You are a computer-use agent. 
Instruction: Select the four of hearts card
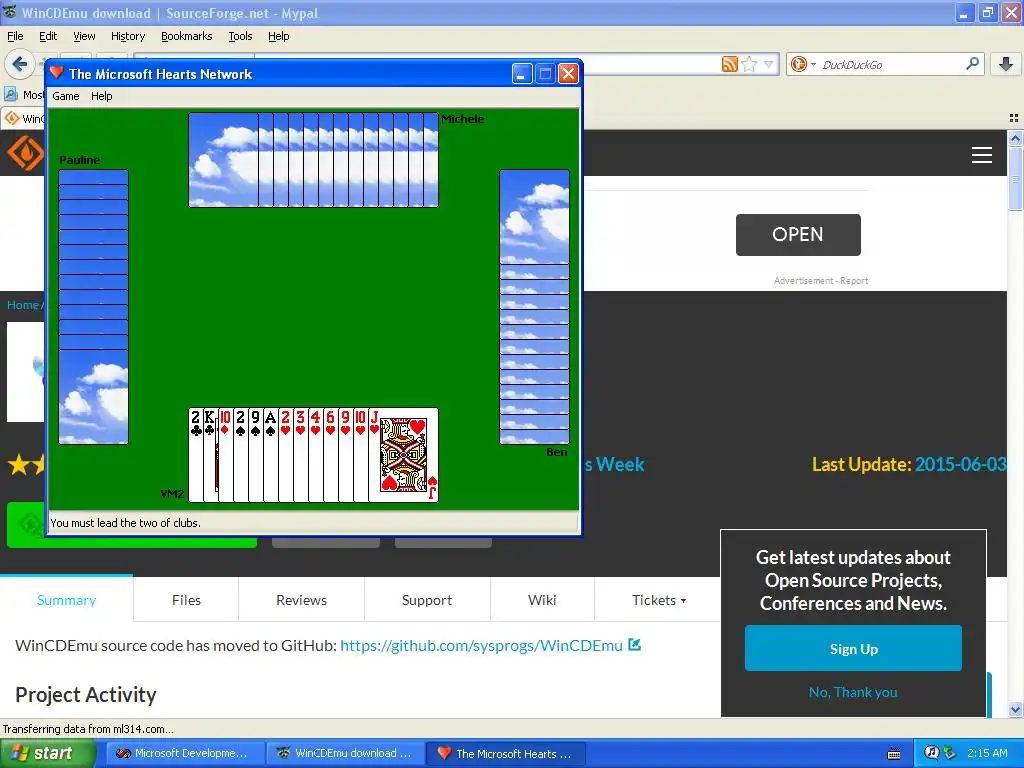click(315, 455)
